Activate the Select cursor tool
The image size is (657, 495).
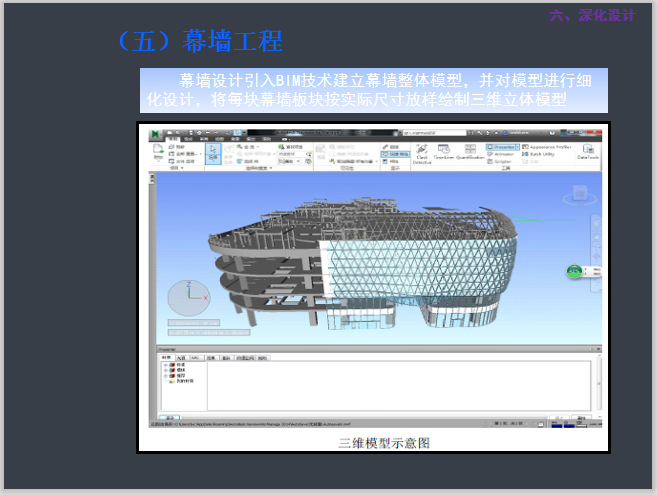point(212,154)
